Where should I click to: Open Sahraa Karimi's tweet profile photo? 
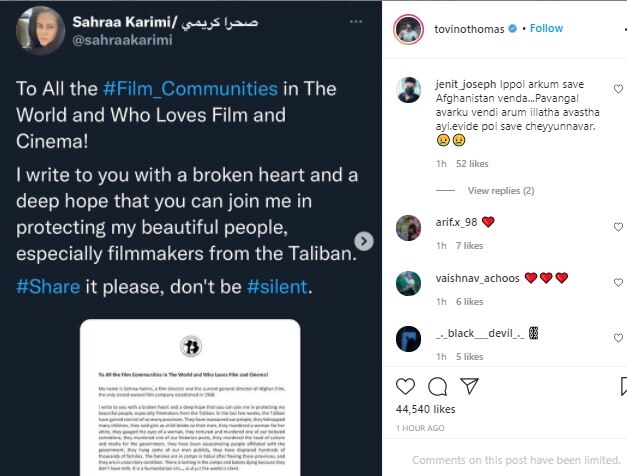(x=34, y=28)
